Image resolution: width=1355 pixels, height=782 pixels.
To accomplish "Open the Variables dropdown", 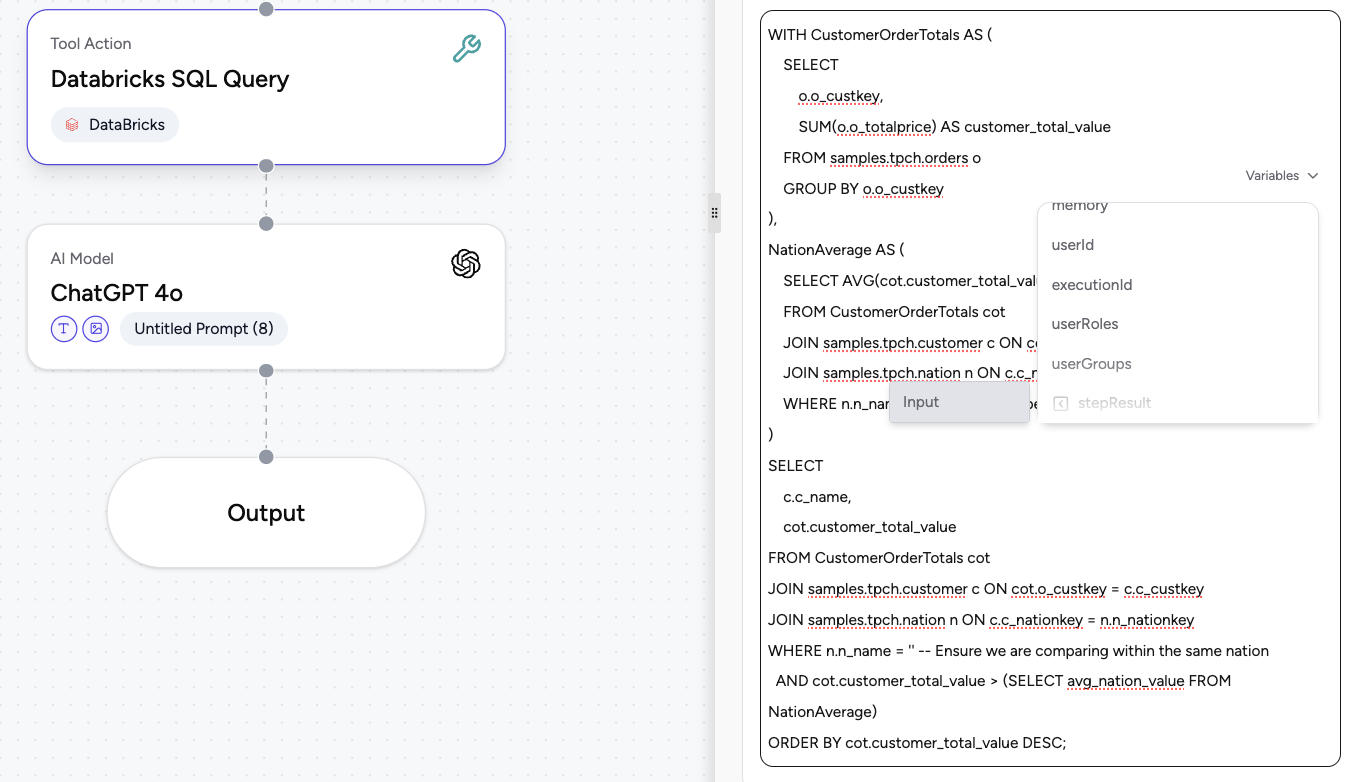I will 1282,175.
